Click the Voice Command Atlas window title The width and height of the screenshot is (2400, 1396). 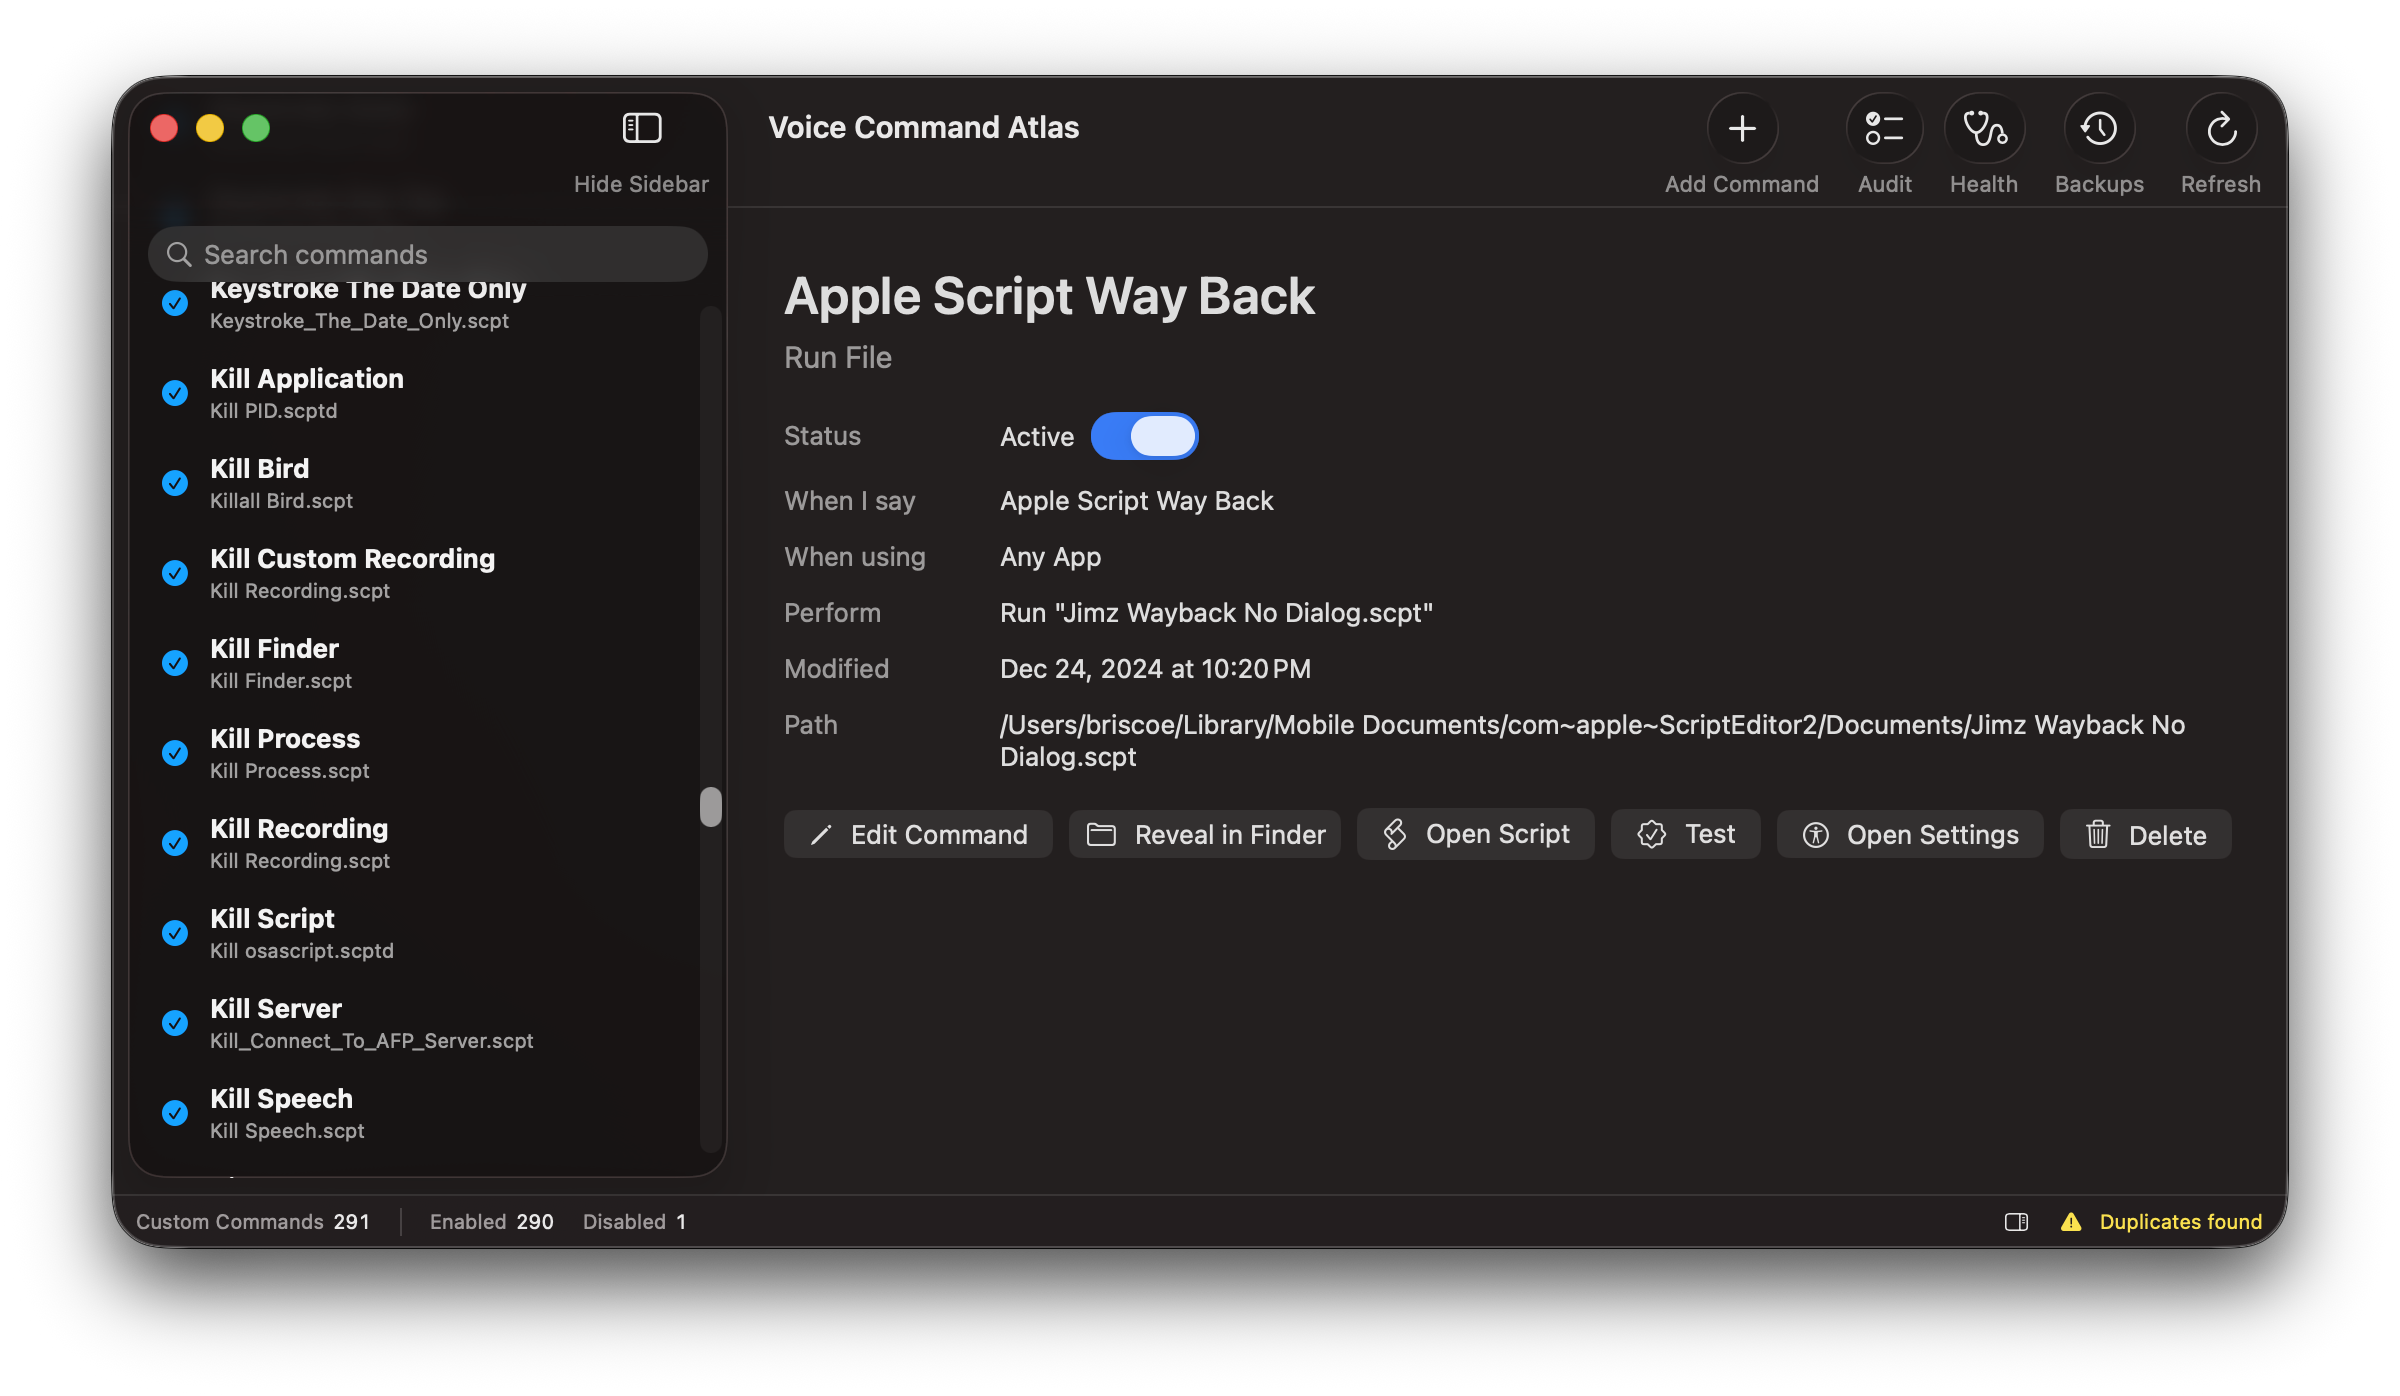pos(923,128)
